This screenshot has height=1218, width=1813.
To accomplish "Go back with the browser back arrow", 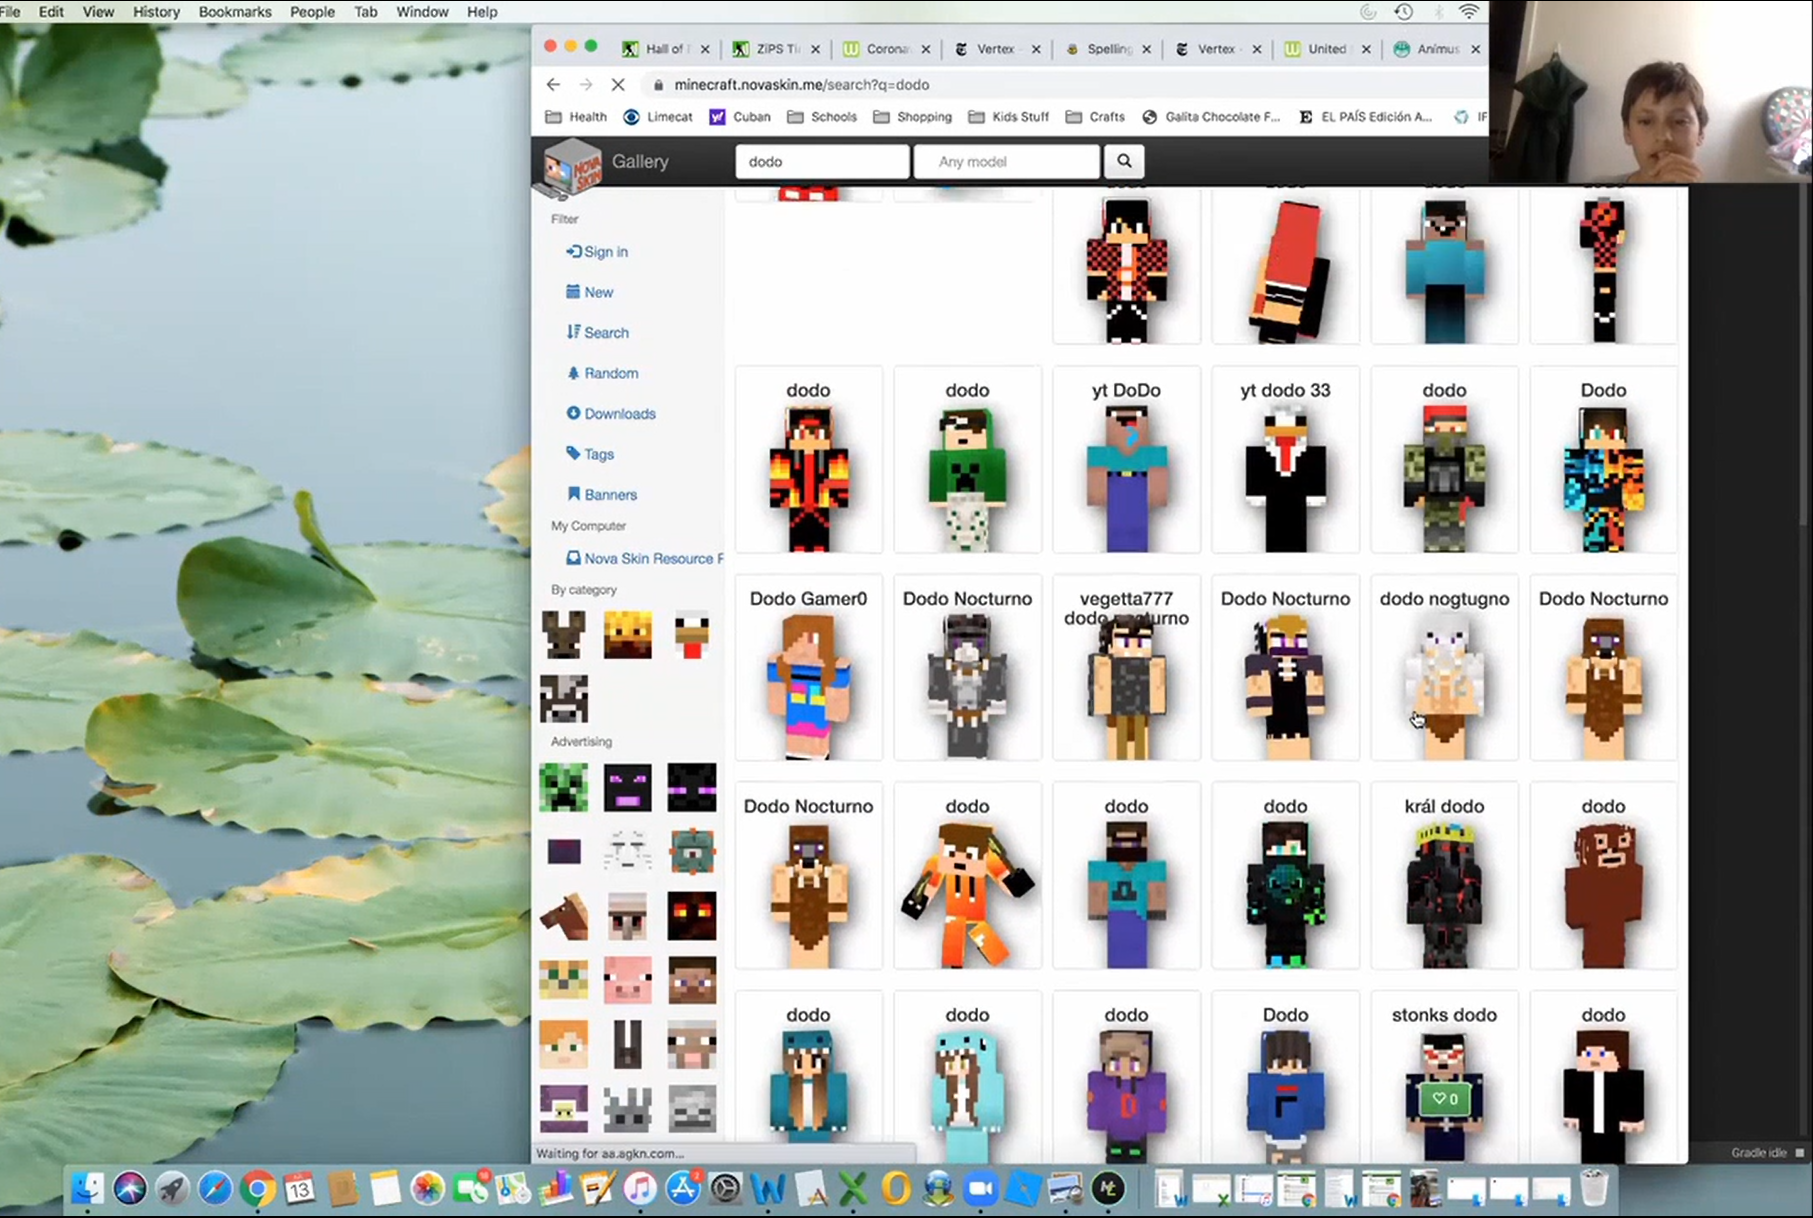I will pos(553,85).
